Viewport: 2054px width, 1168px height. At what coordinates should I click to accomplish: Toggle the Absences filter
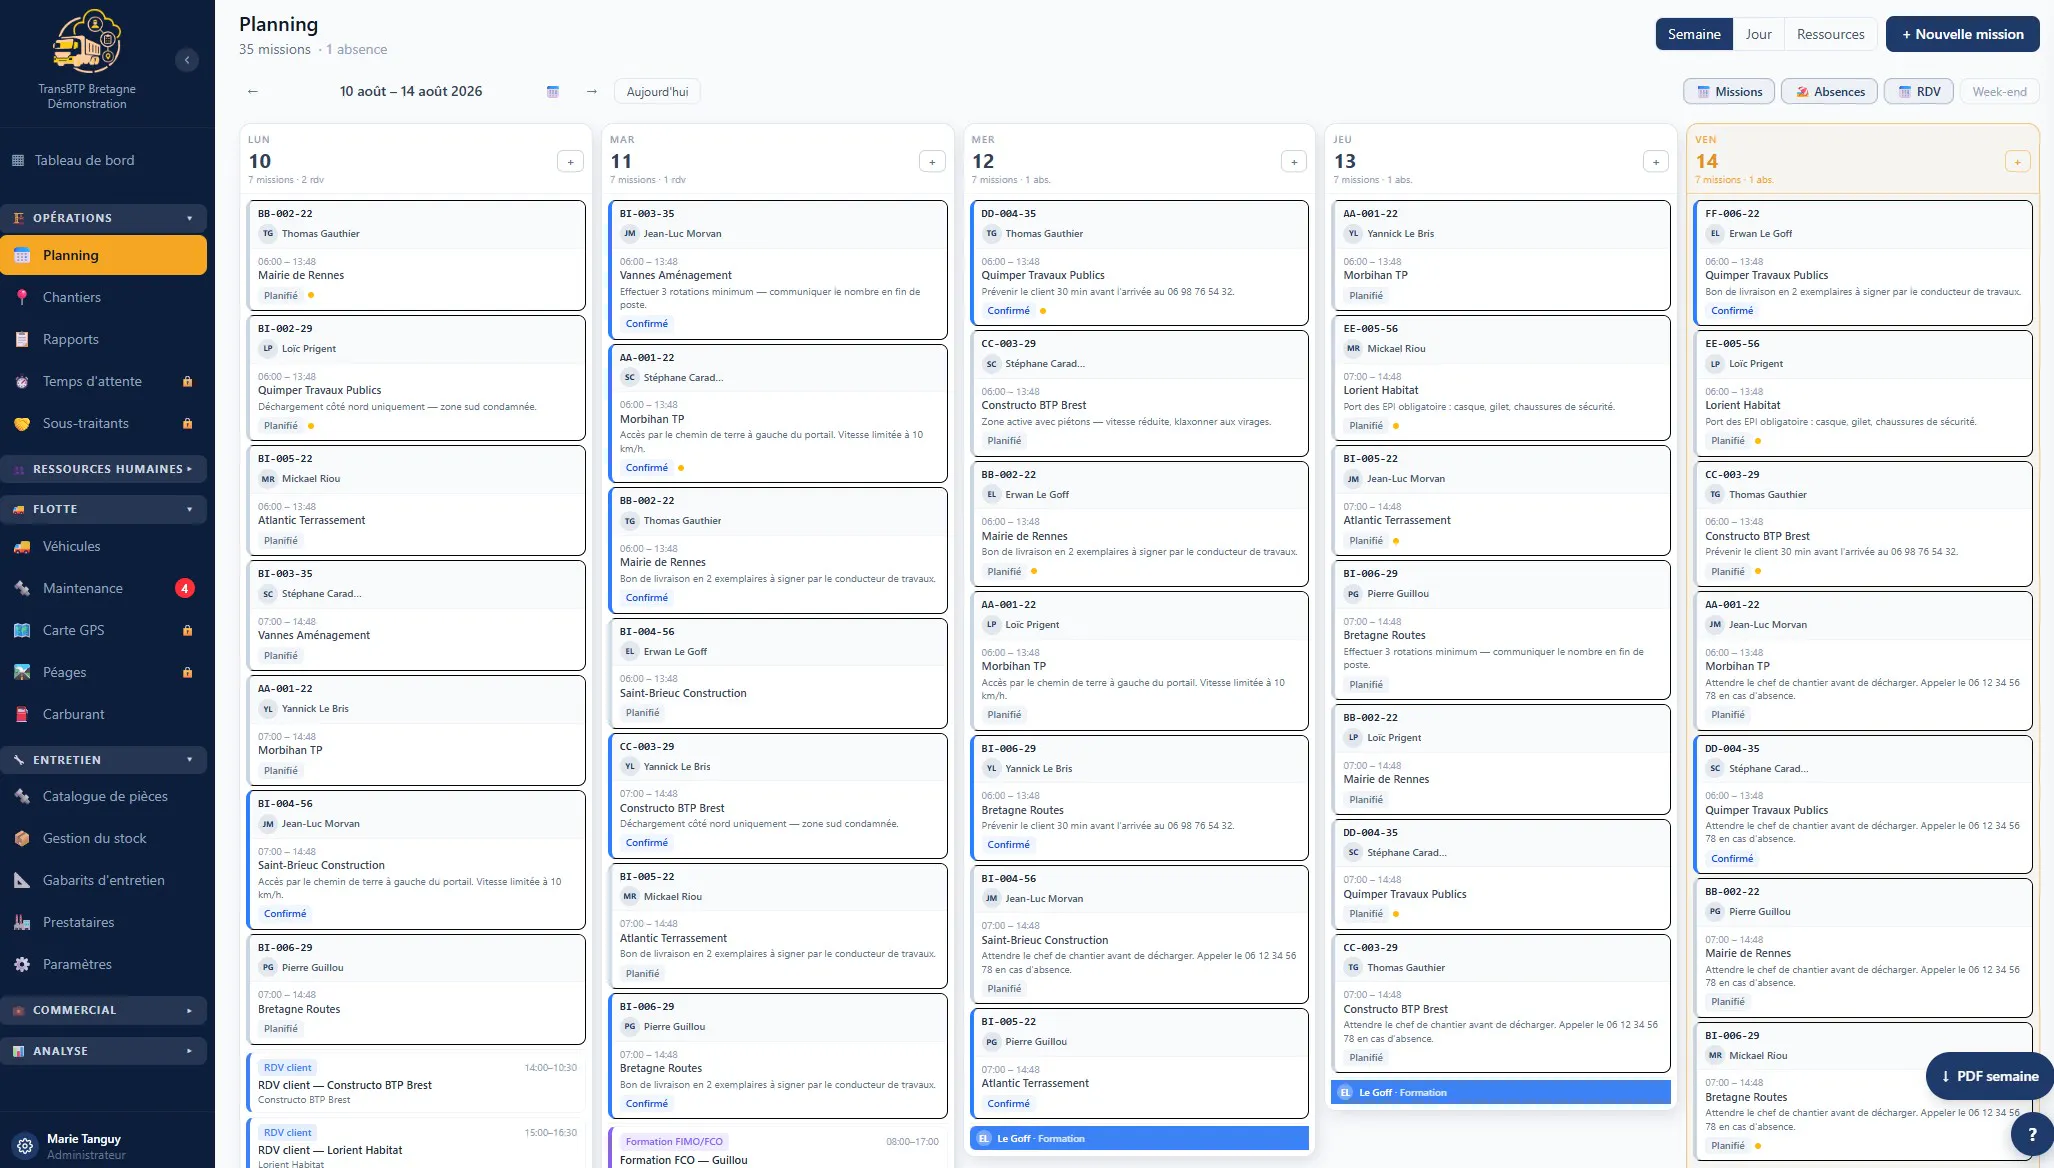(1830, 92)
